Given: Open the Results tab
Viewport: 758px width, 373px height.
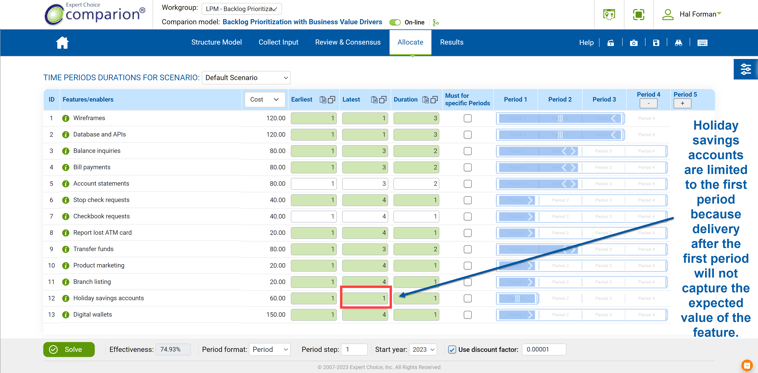Looking at the screenshot, I should [x=452, y=43].
